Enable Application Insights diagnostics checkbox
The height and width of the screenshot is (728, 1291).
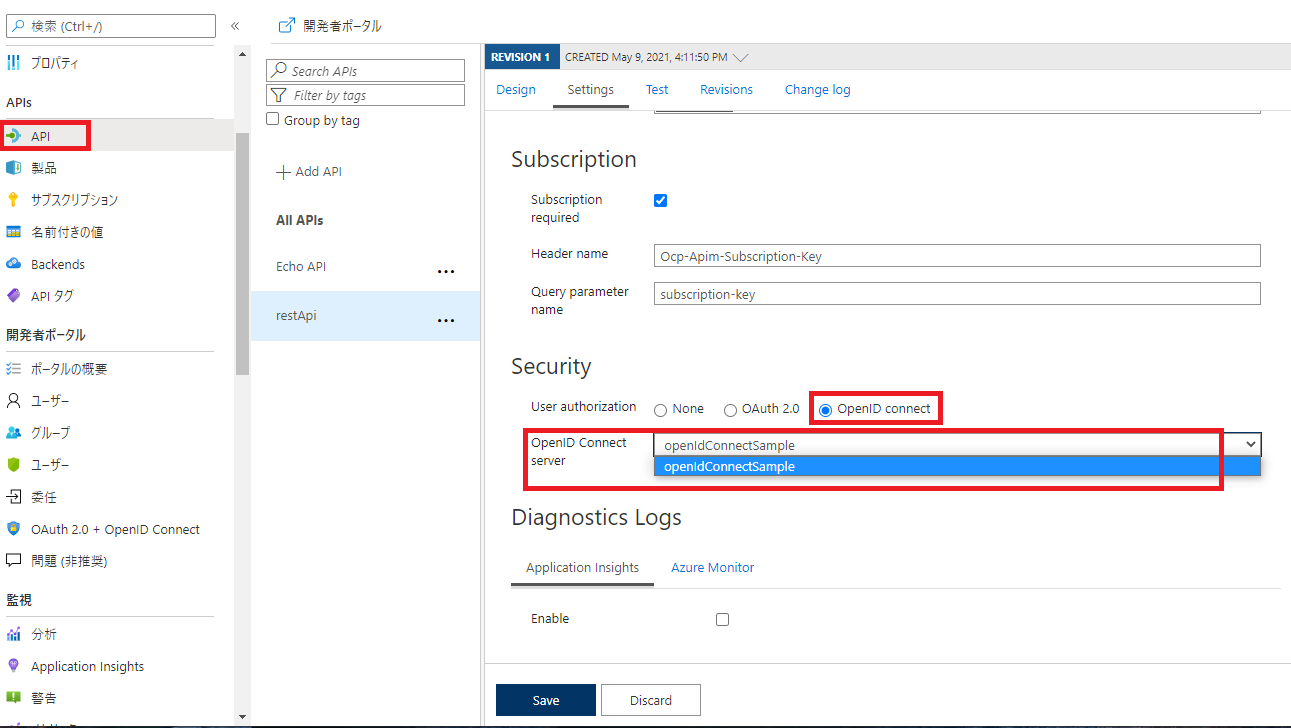tap(722, 619)
